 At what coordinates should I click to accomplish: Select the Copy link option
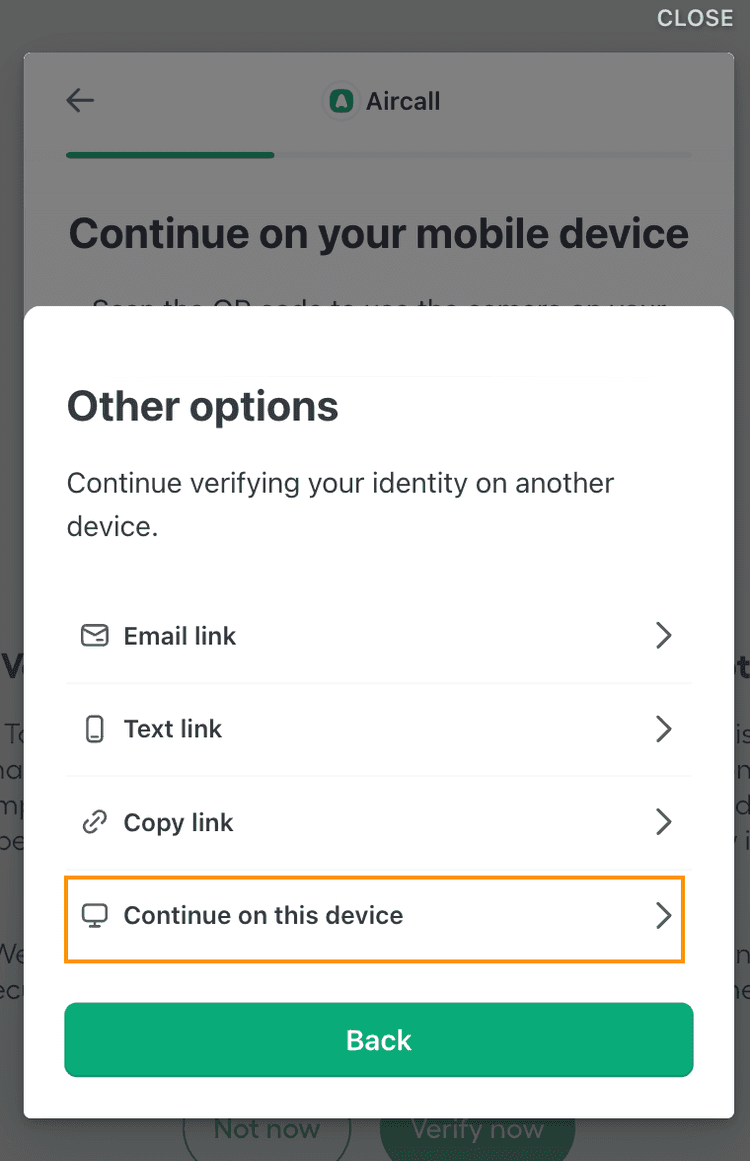point(178,823)
